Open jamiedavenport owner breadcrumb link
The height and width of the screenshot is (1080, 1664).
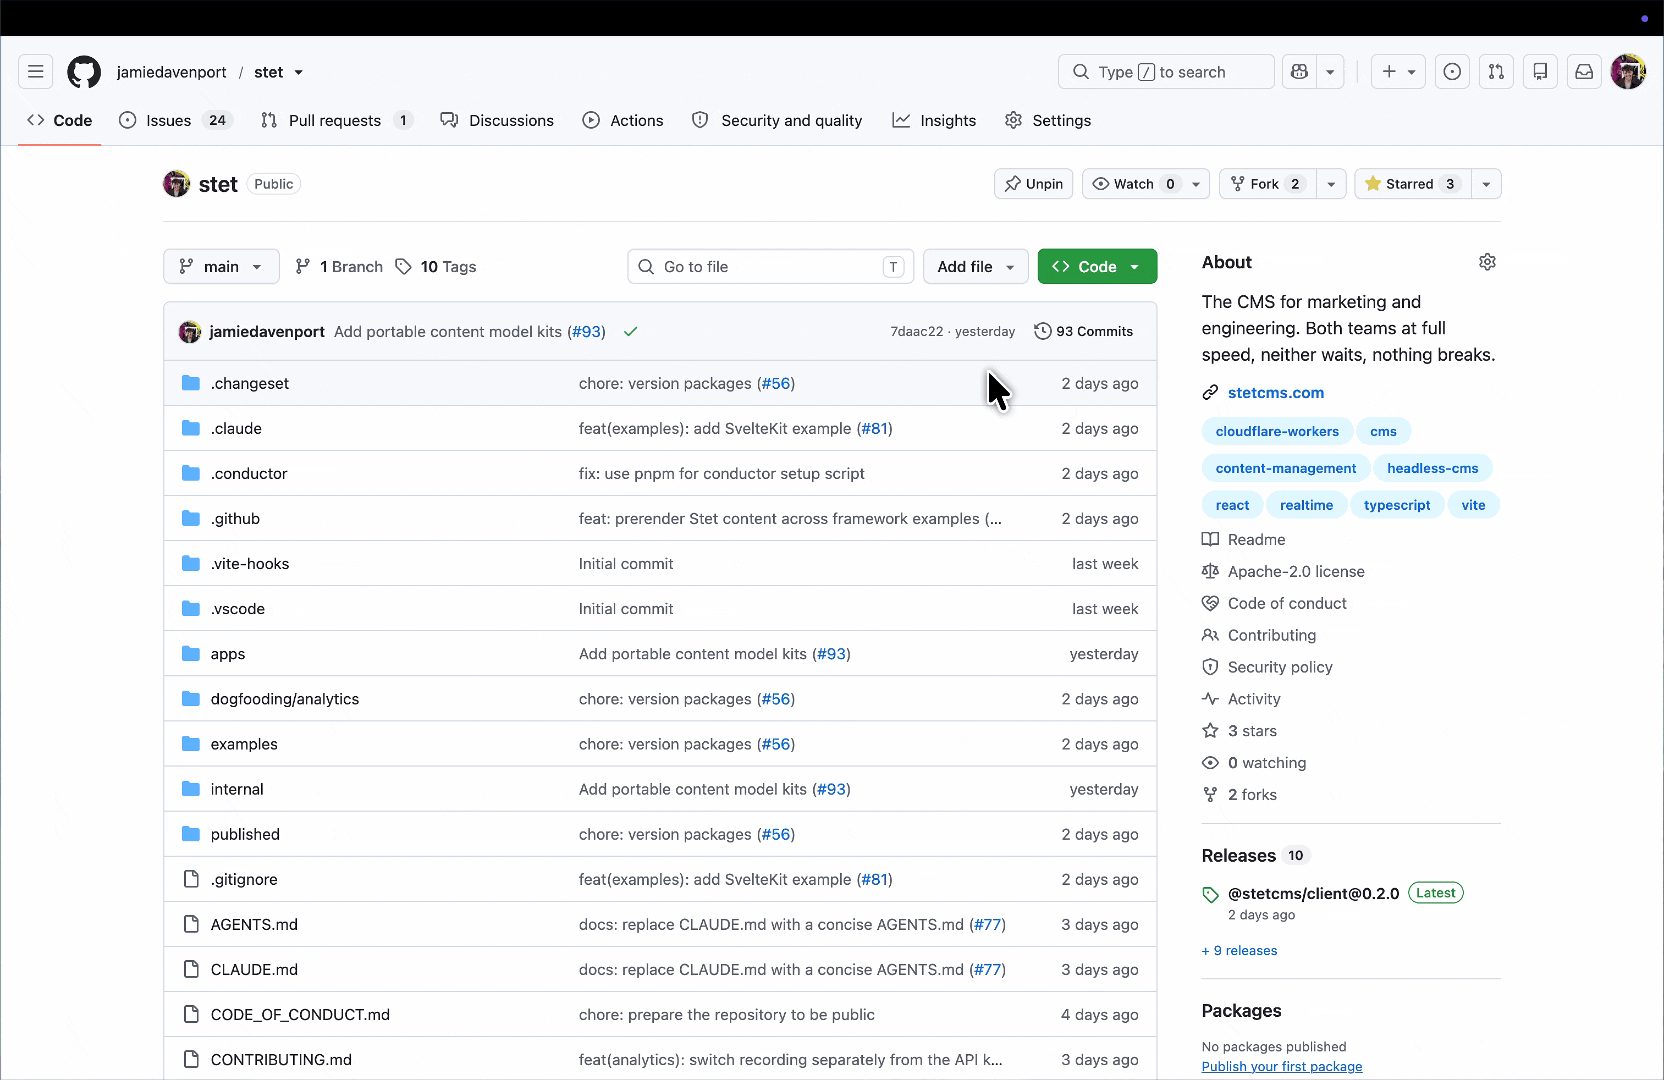click(171, 72)
